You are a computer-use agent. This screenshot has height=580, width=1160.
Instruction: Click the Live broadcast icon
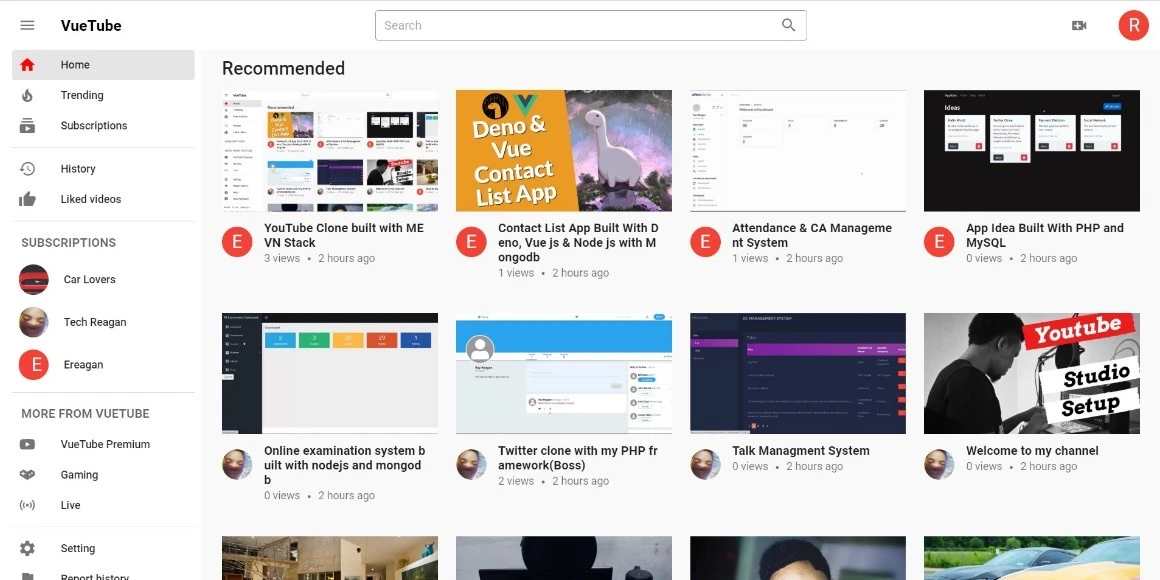coord(27,505)
